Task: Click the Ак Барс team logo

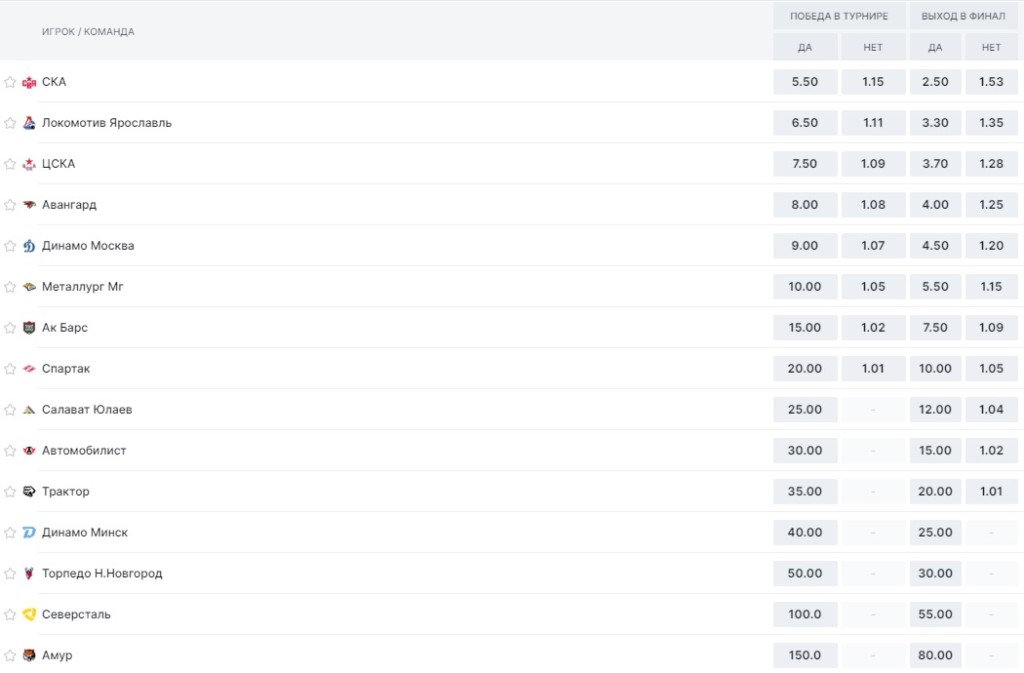Action: point(29,328)
